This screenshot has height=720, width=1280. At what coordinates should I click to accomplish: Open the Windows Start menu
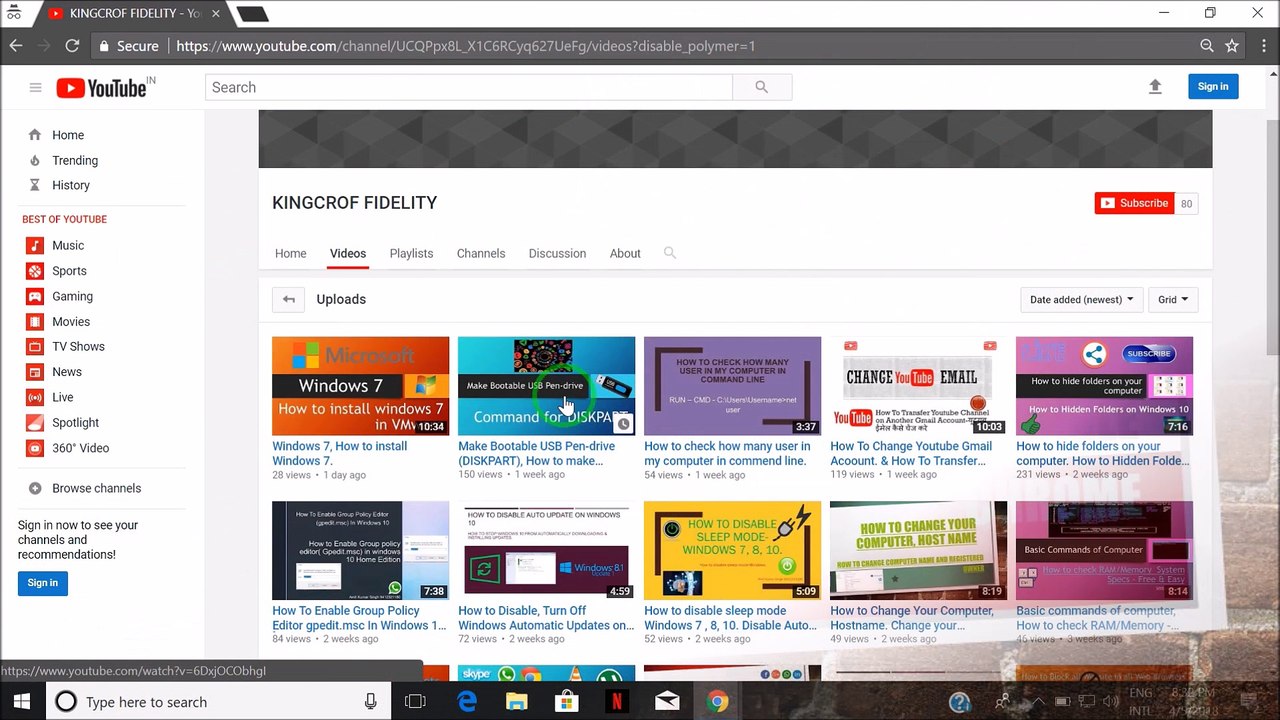[21, 702]
